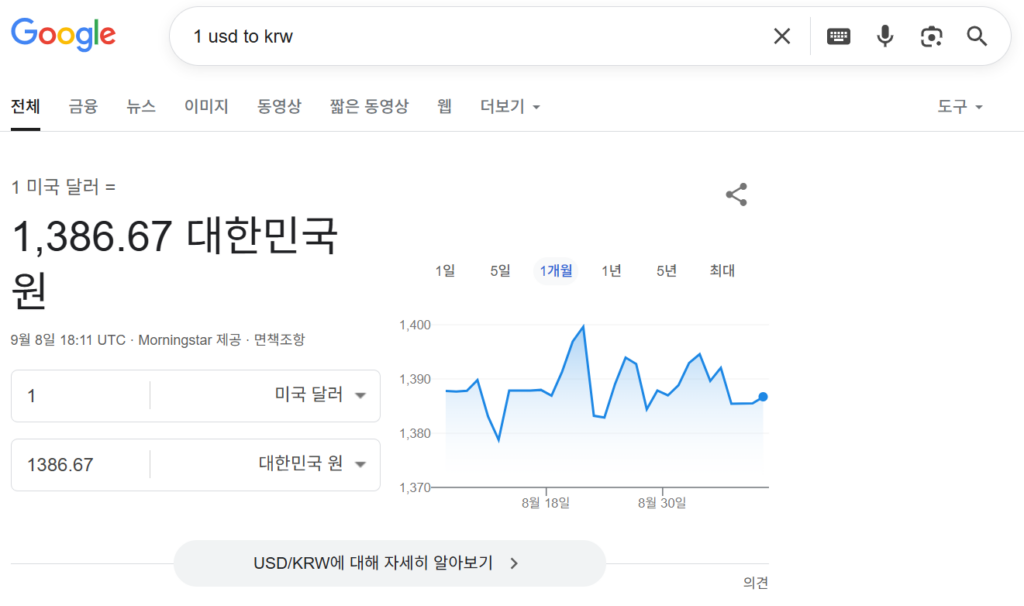
Task: Go to the 금융 tab
Action: click(x=83, y=106)
